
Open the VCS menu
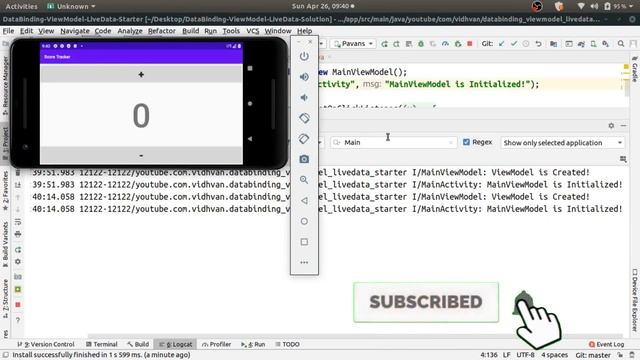(253, 31)
